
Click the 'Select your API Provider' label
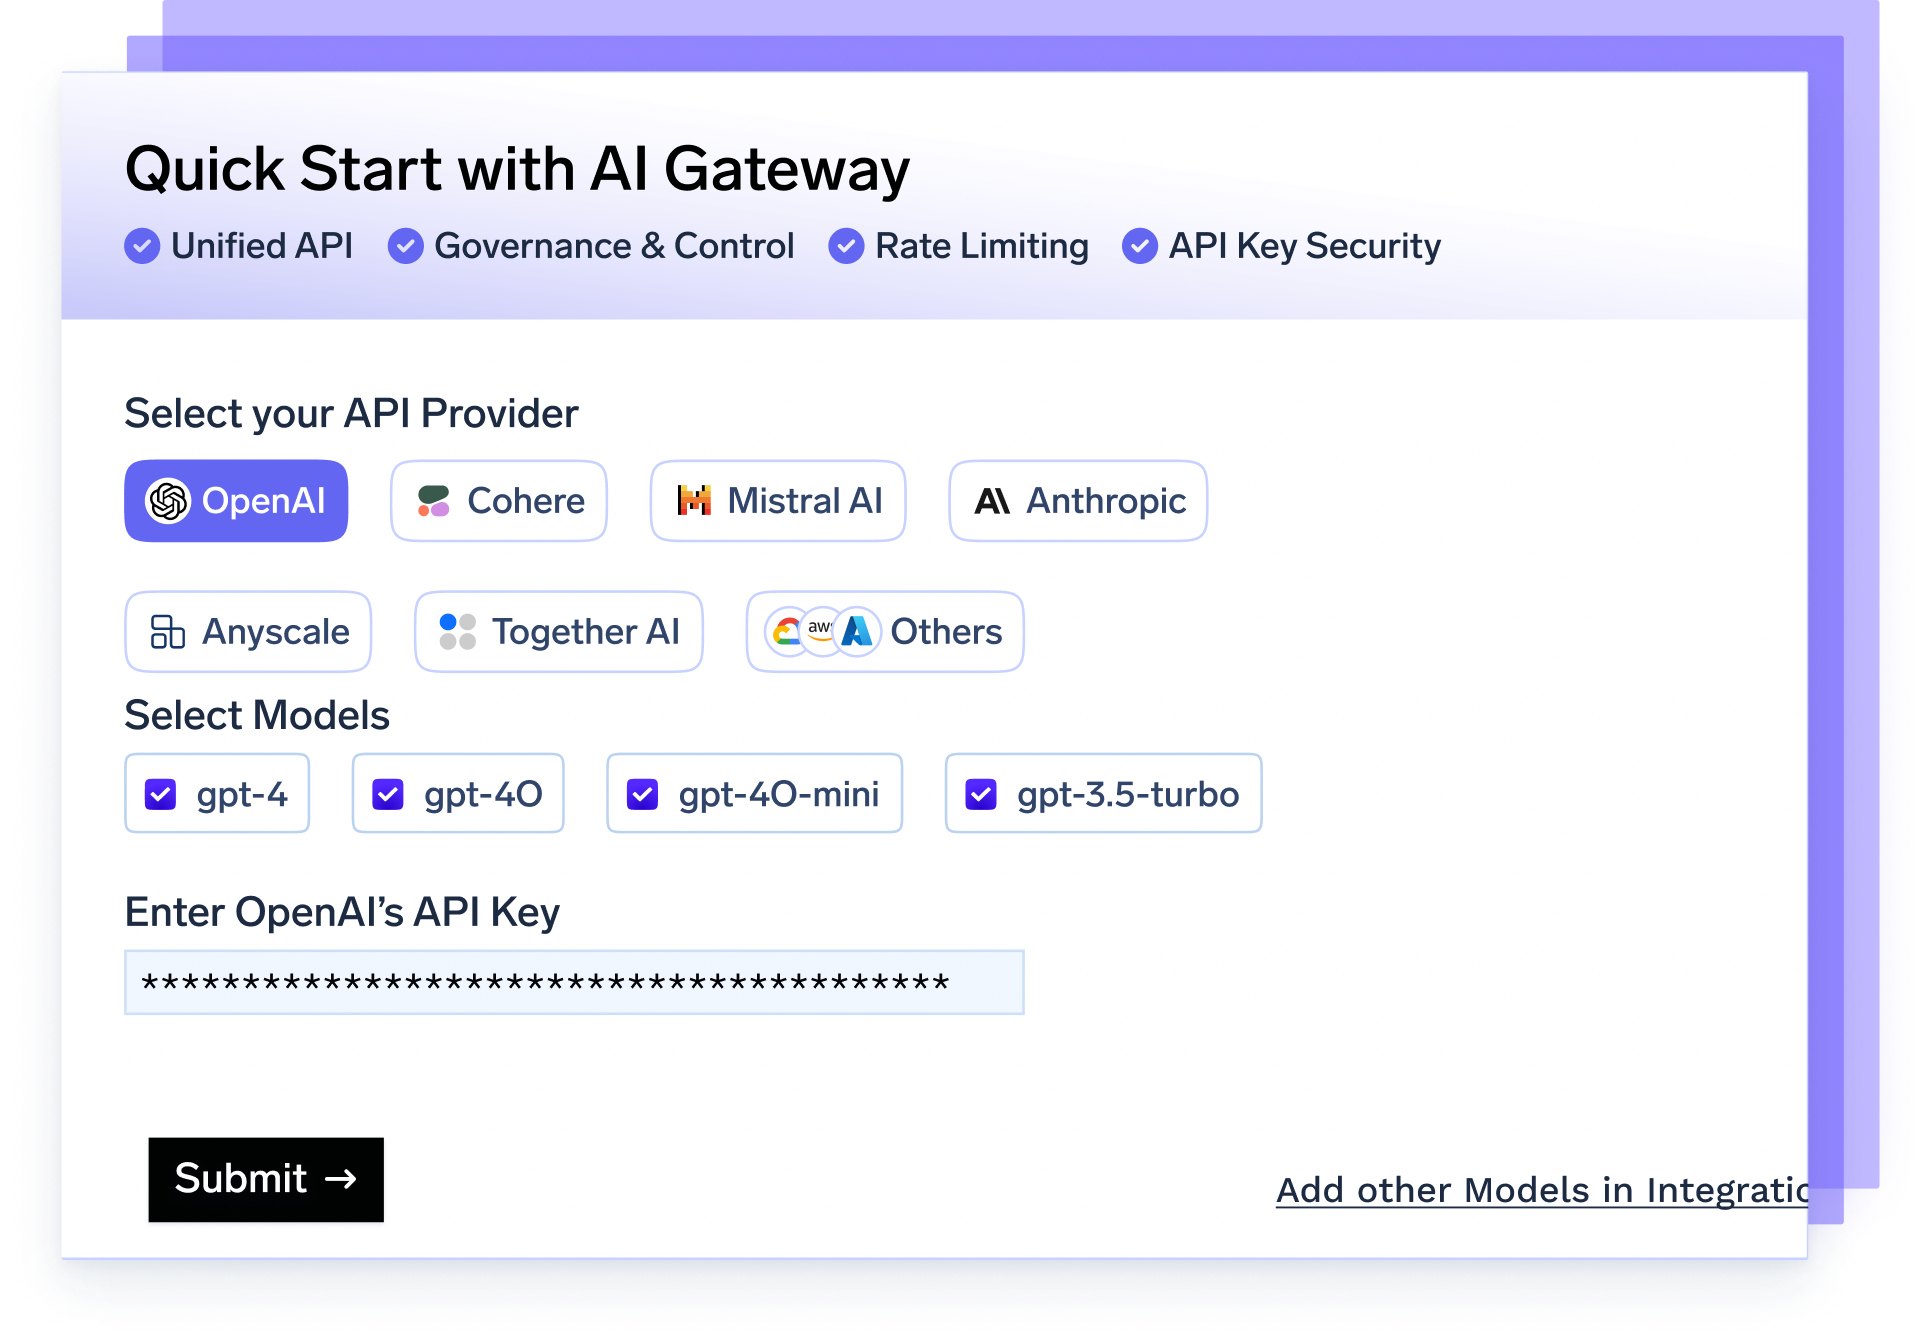click(x=352, y=414)
